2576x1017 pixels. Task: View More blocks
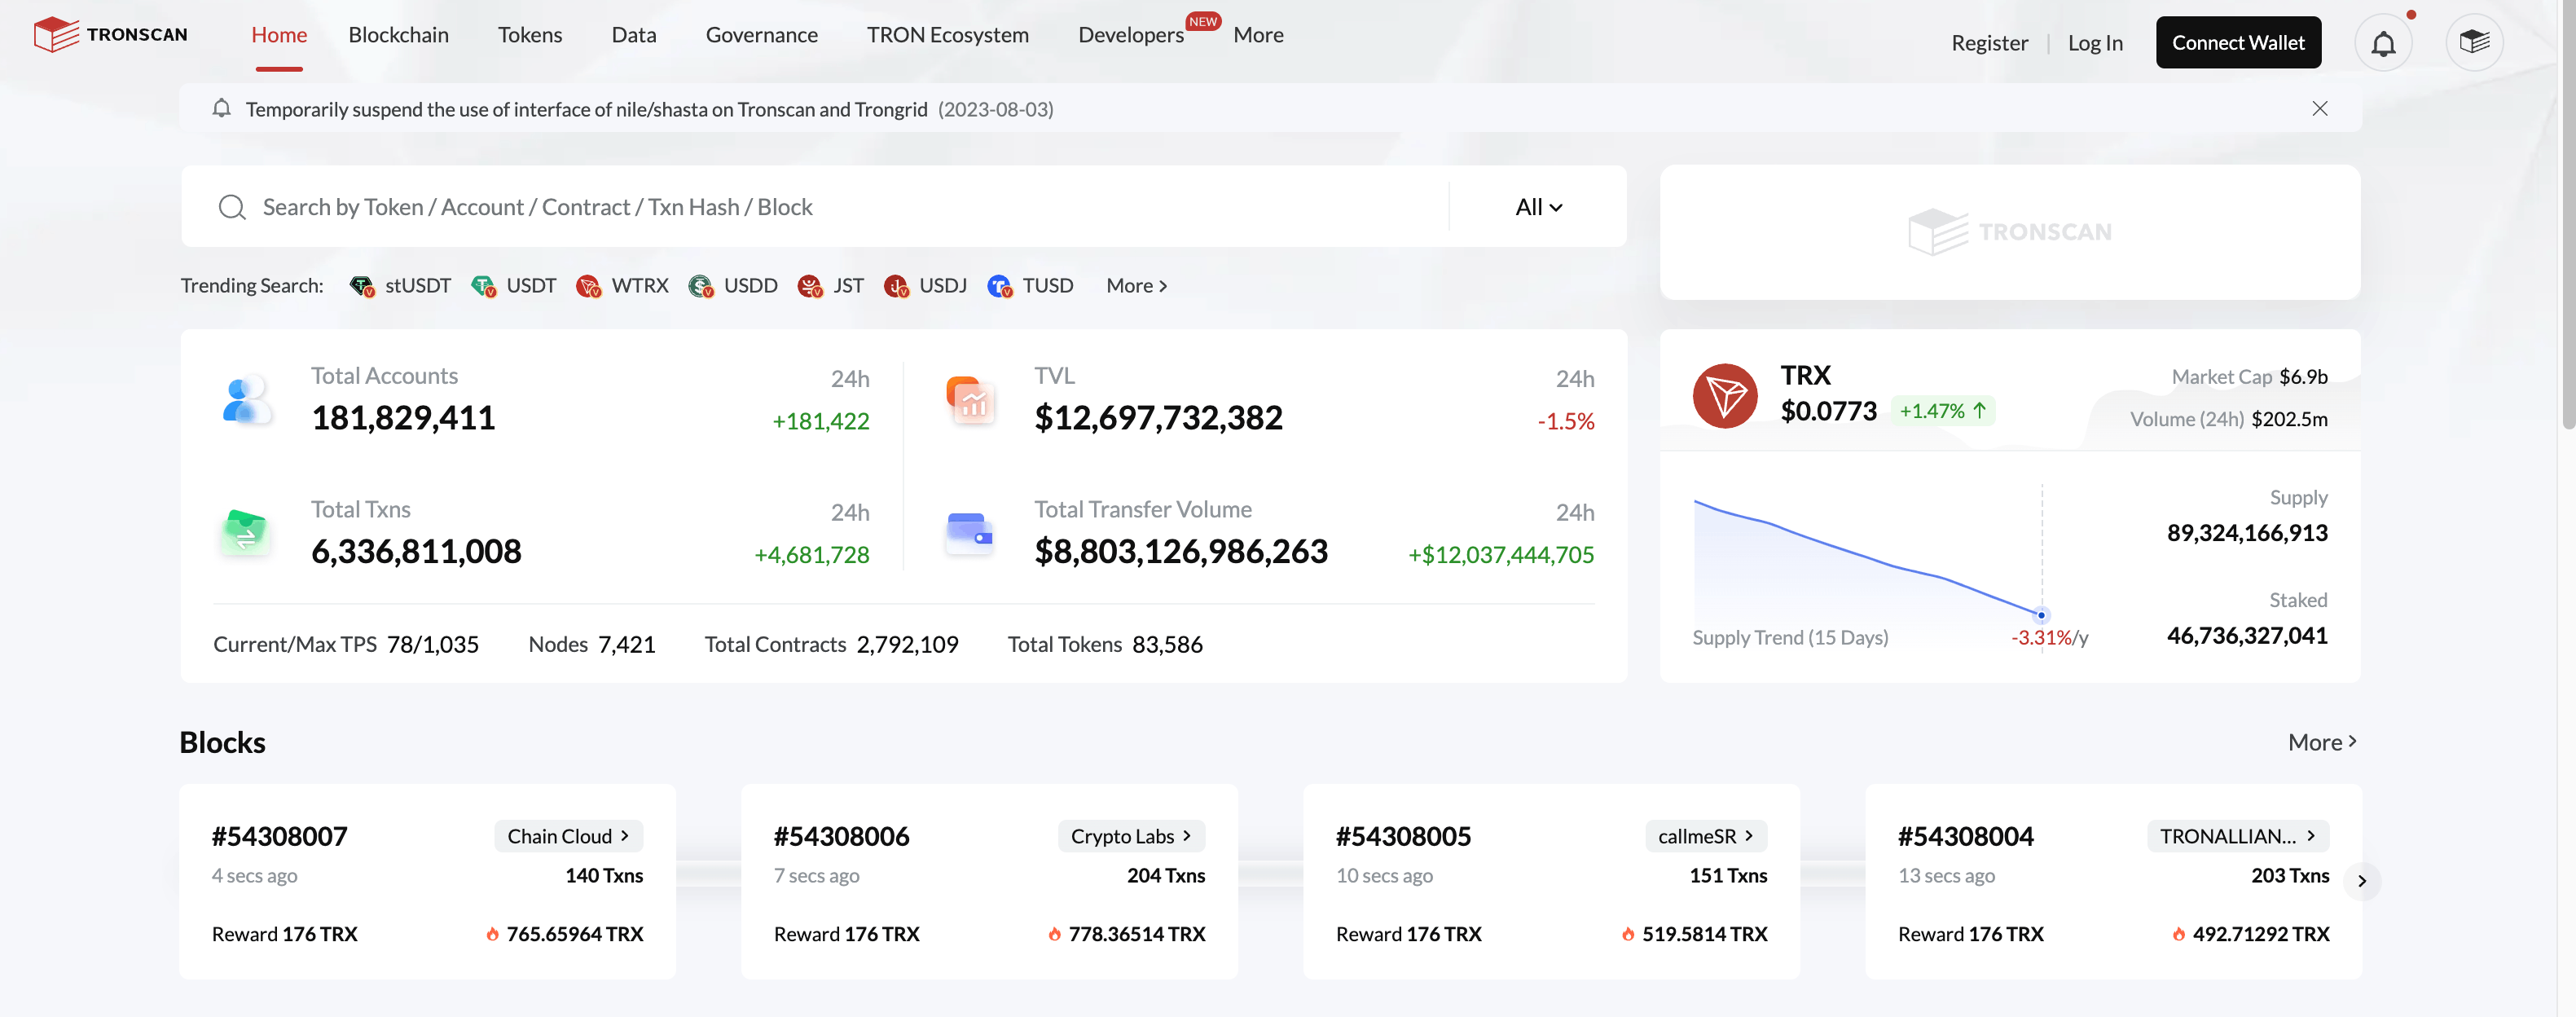click(x=2322, y=742)
